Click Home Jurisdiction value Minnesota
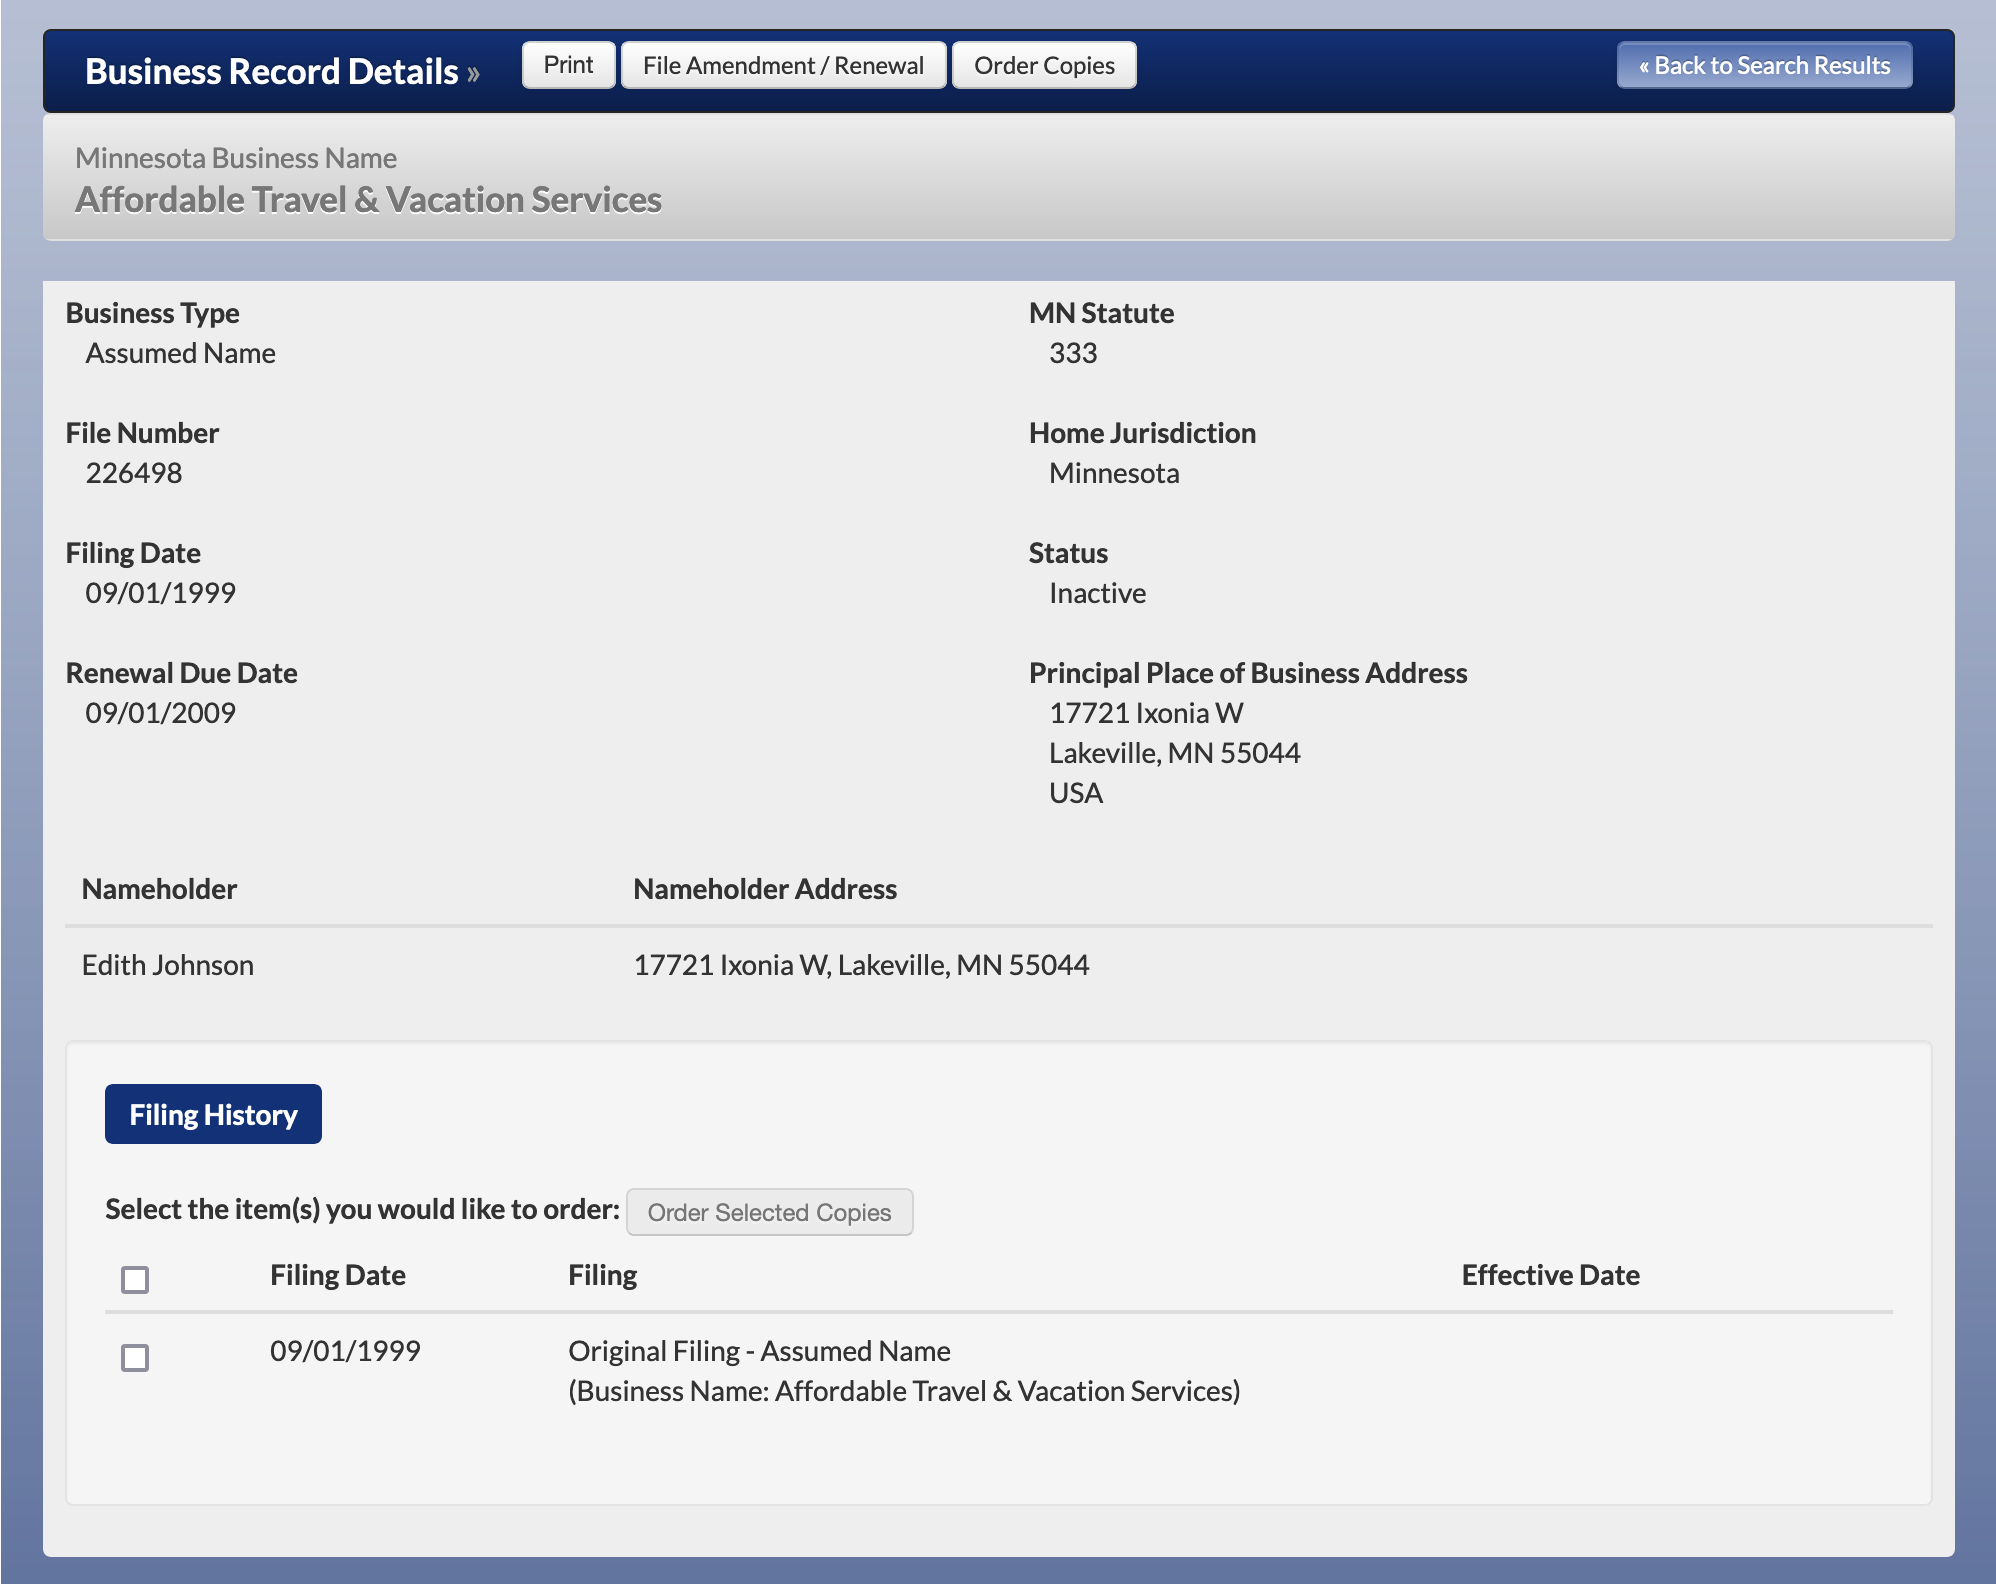The width and height of the screenshot is (1996, 1584). 1114,473
